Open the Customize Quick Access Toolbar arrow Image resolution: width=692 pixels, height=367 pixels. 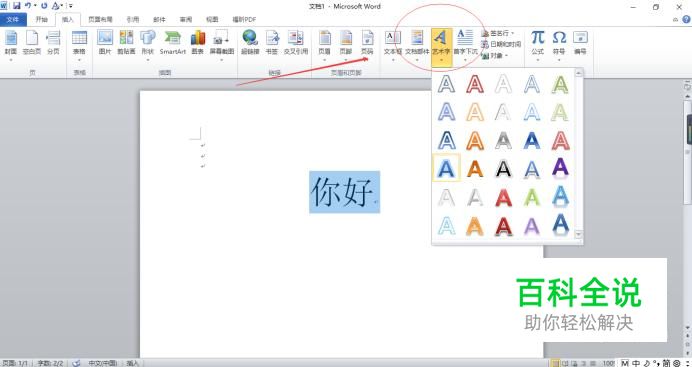coord(71,6)
